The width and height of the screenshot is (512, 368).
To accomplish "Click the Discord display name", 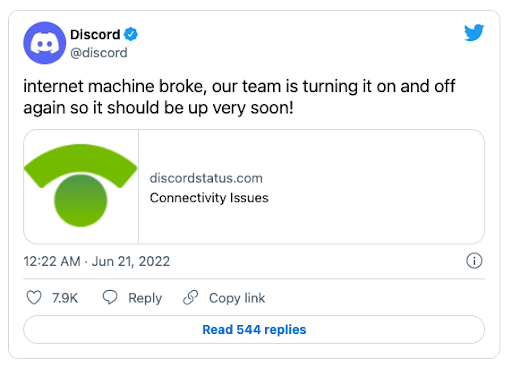I will click(95, 34).
